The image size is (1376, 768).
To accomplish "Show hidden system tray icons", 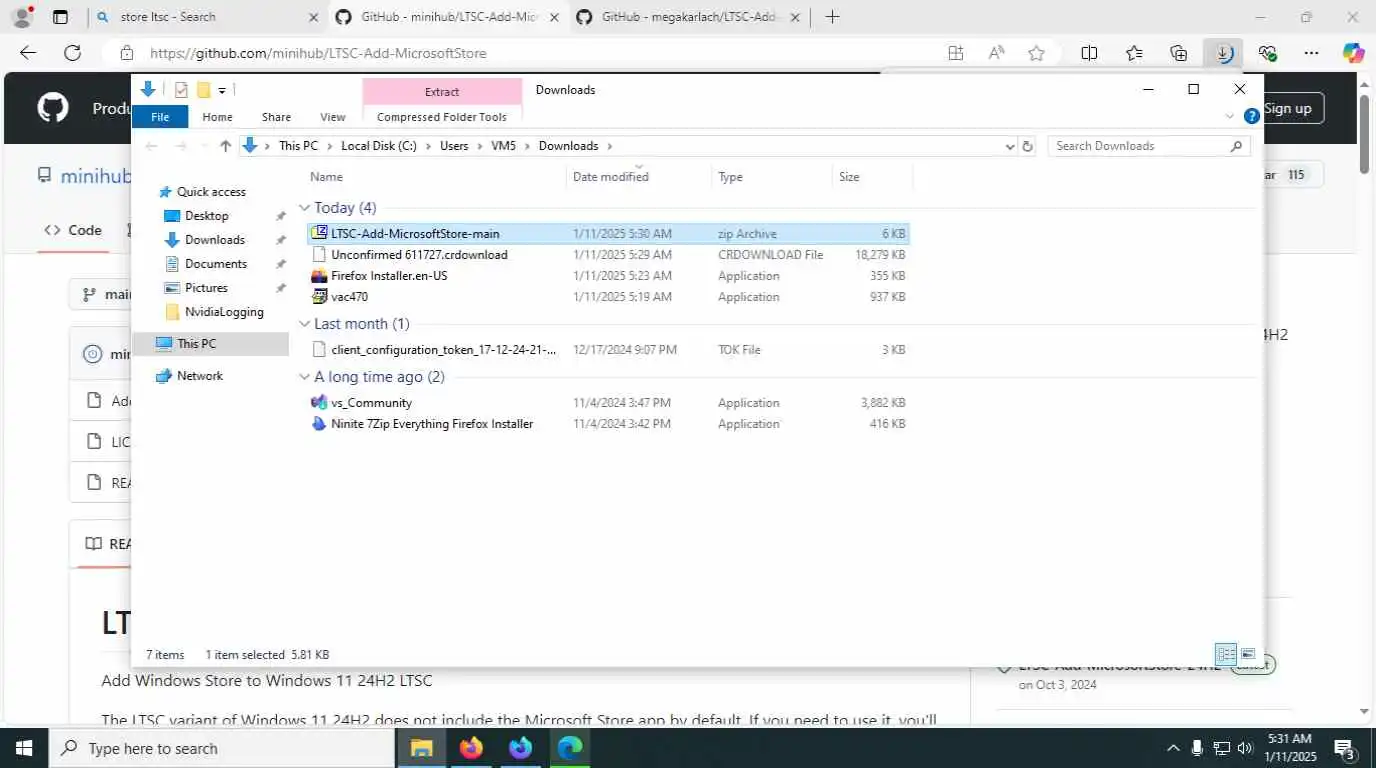I will pyautogui.click(x=1173, y=748).
